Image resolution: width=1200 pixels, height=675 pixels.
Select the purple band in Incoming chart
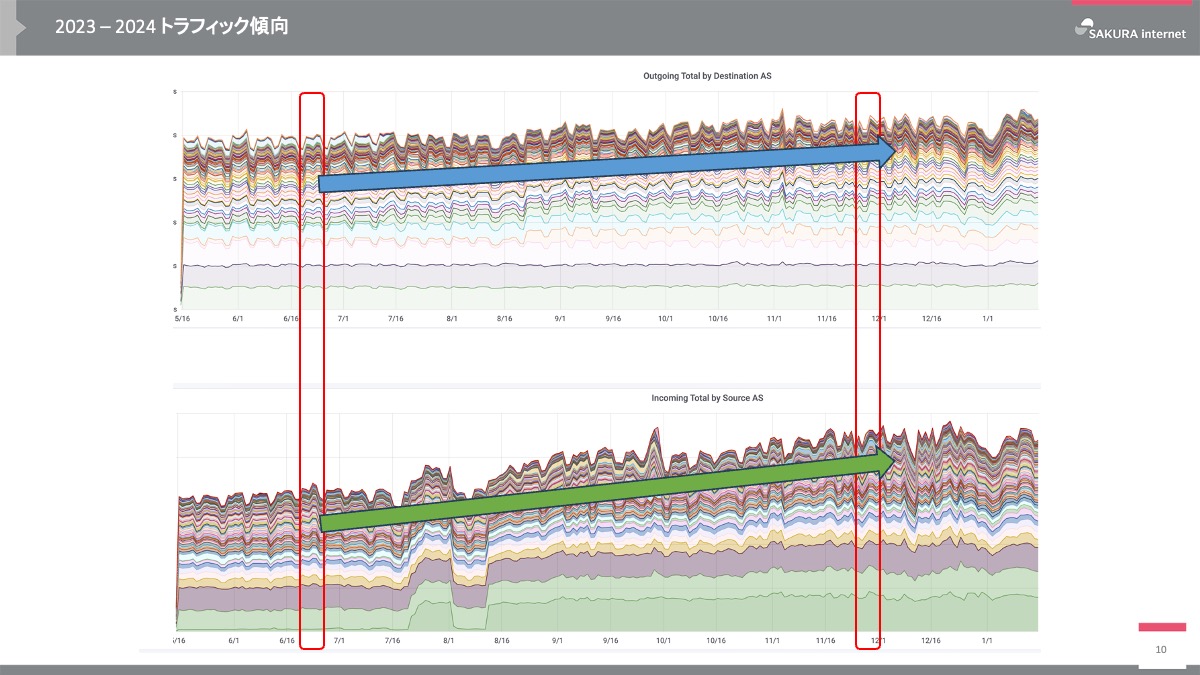(700, 562)
